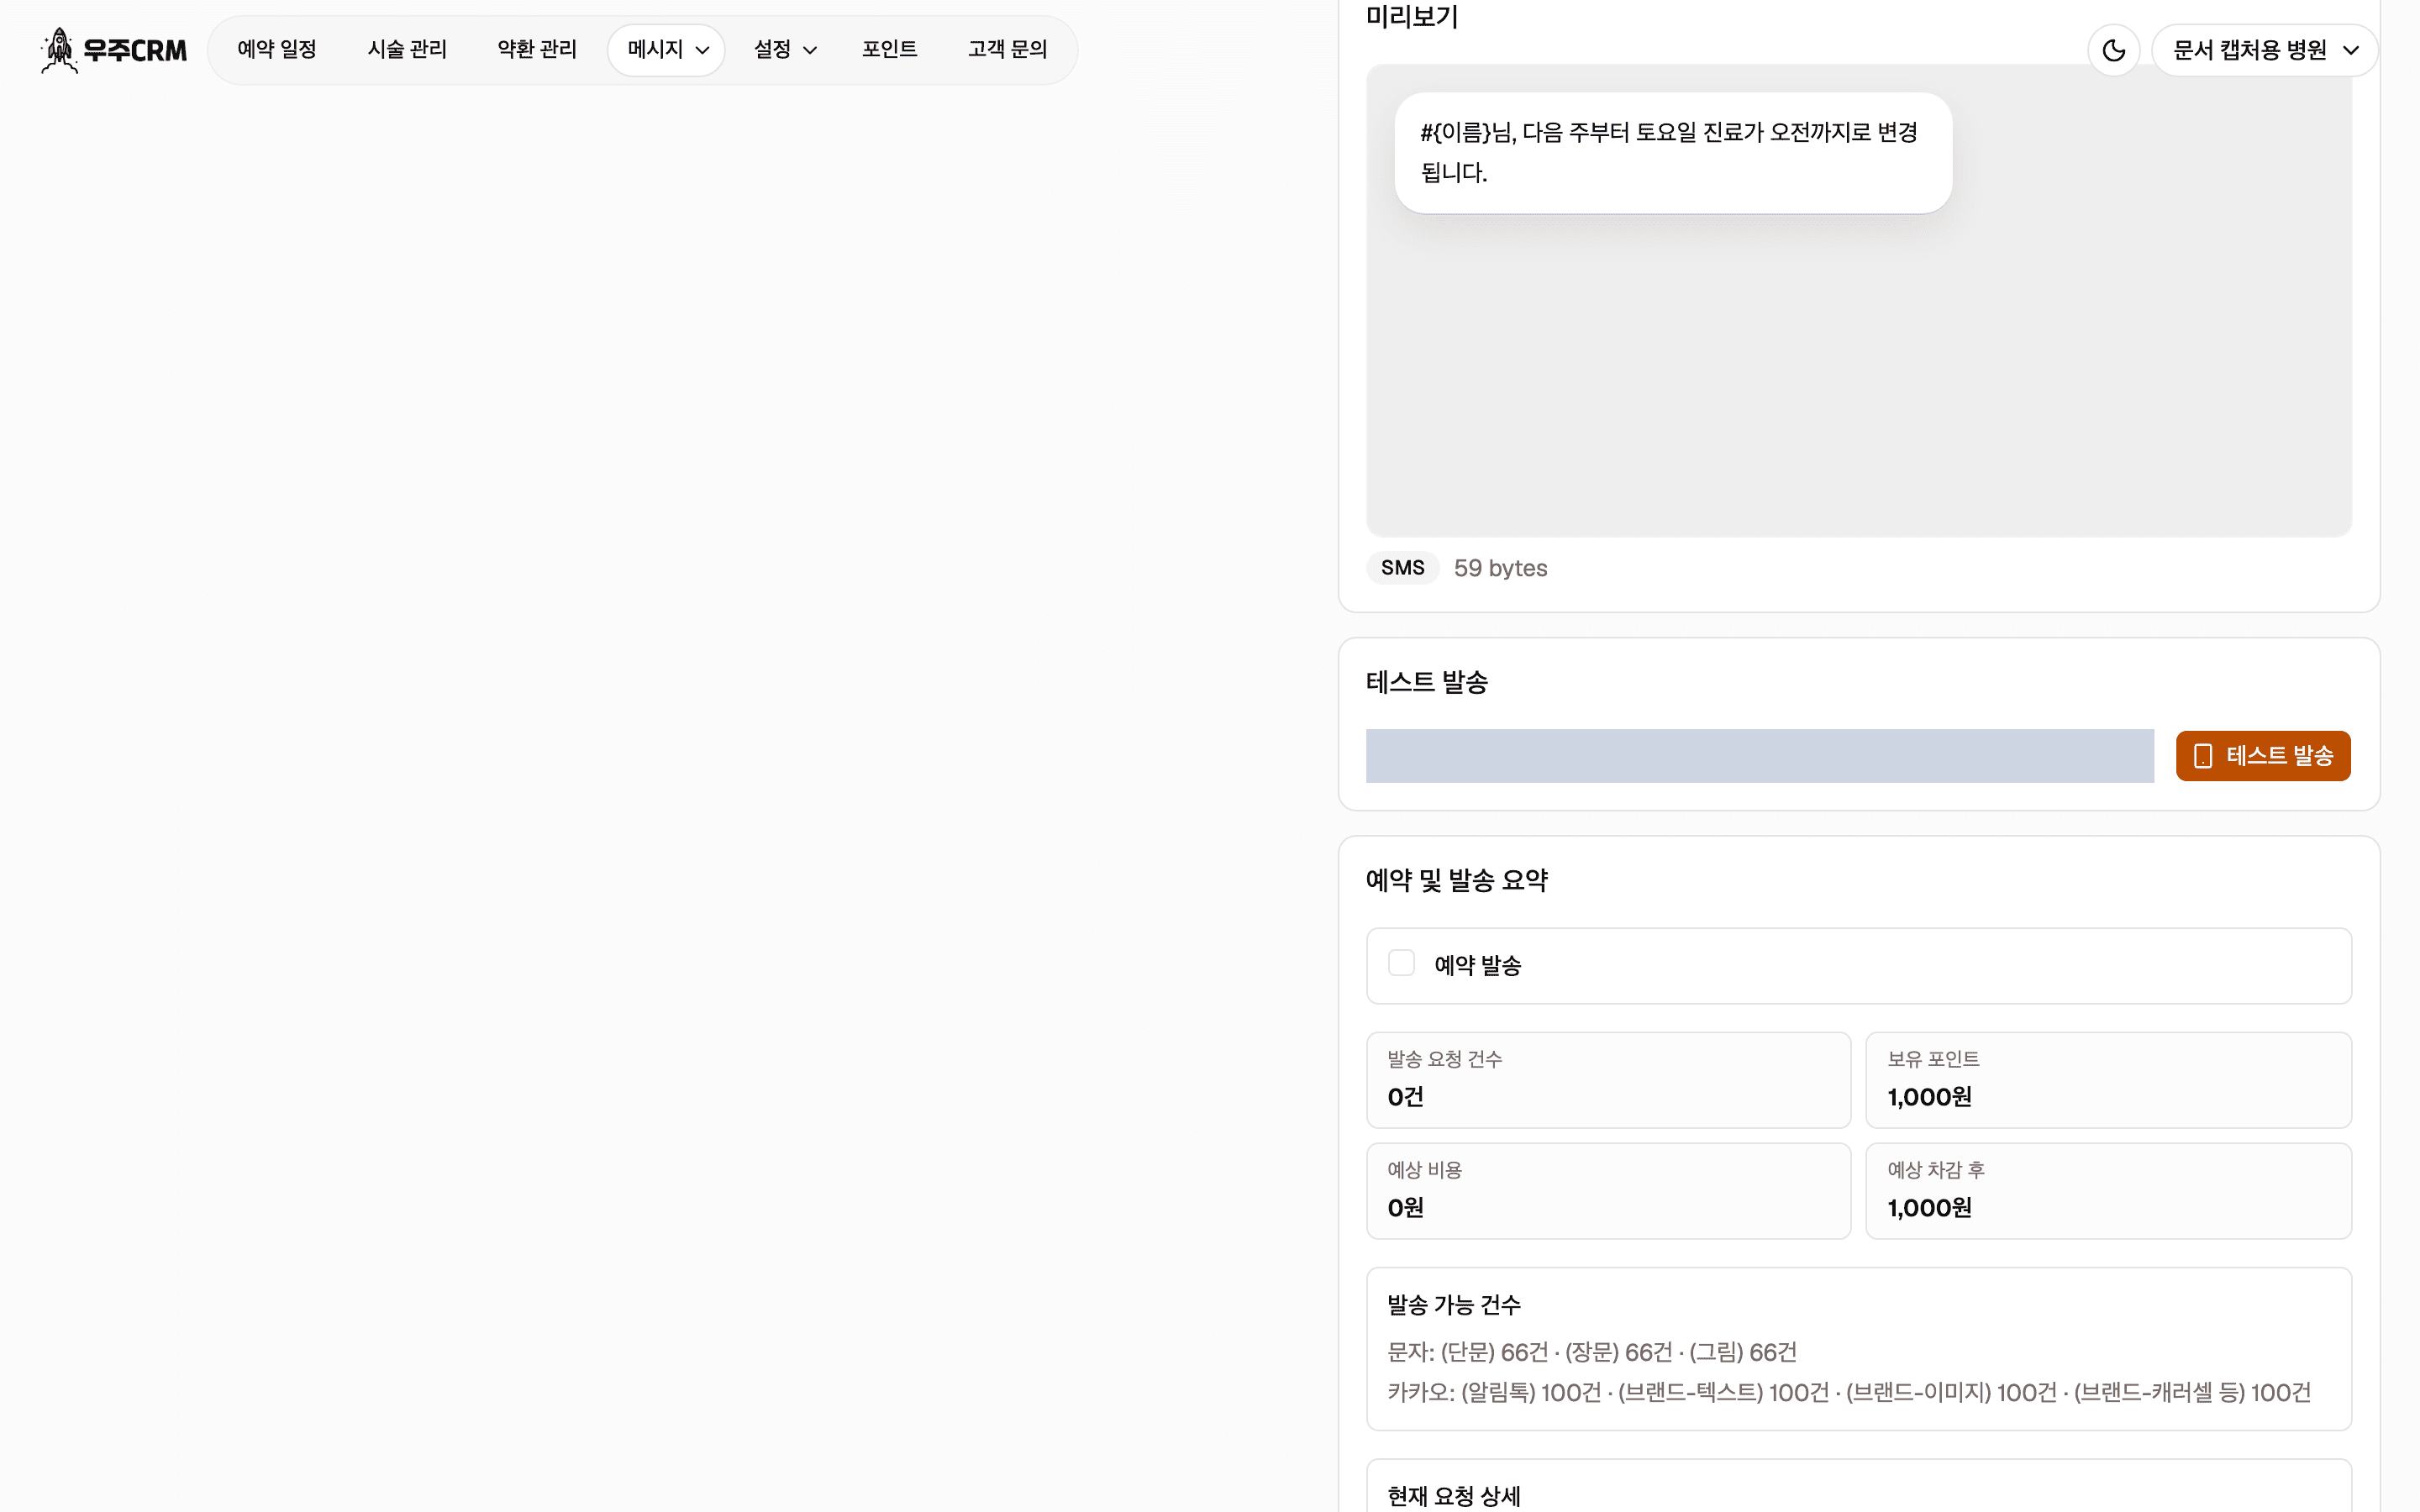
Task: Click the 예약 및 발송 요약 heading
Action: pos(1456,880)
